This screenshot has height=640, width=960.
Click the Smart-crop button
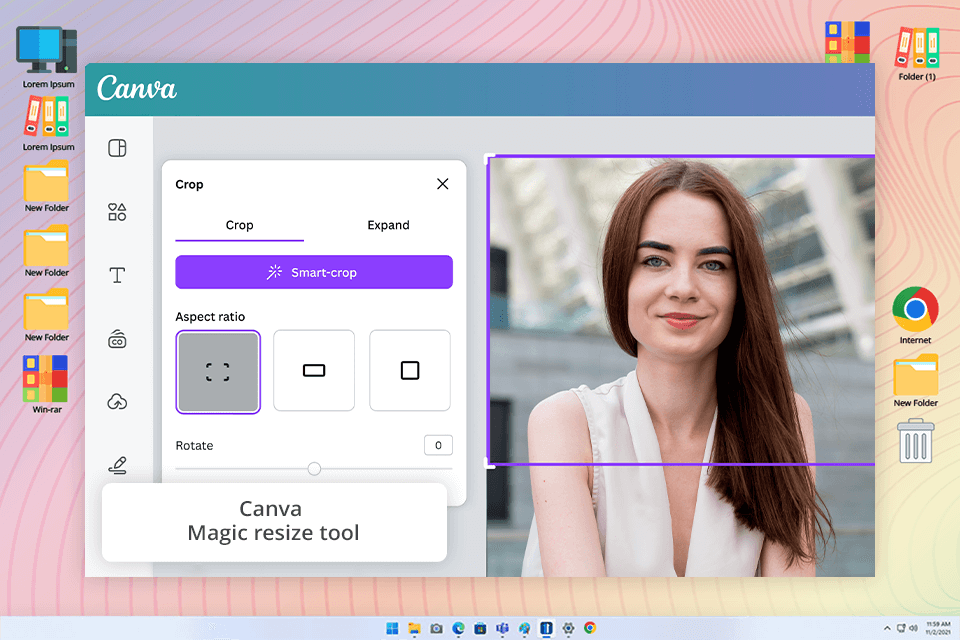click(314, 272)
